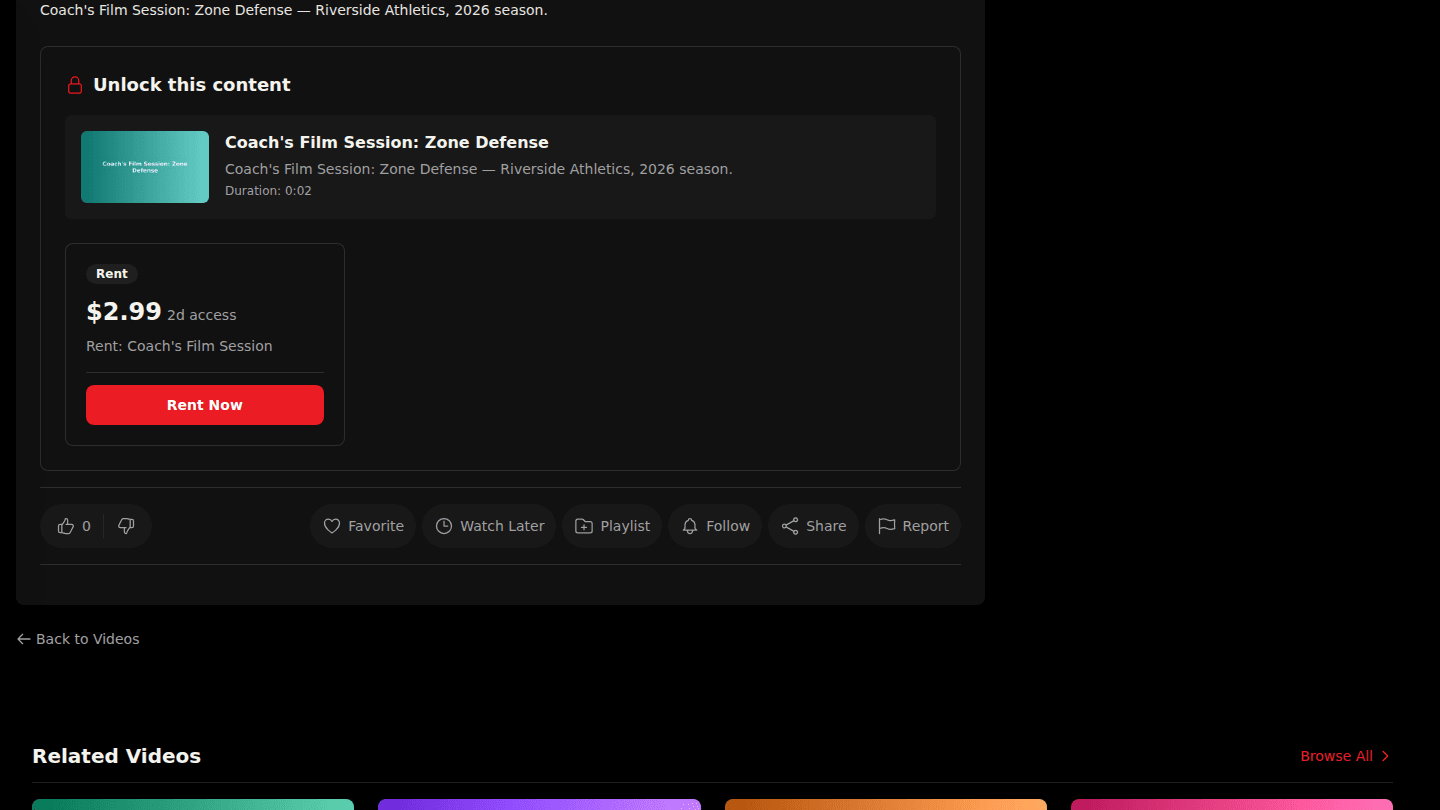Click the Related Videos heading
The image size is (1440, 810).
(116, 756)
